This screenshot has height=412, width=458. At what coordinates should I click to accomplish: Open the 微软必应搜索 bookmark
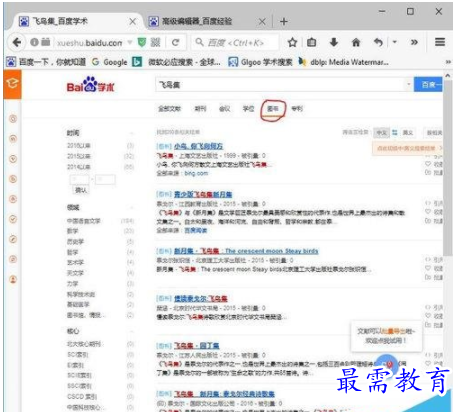(177, 62)
